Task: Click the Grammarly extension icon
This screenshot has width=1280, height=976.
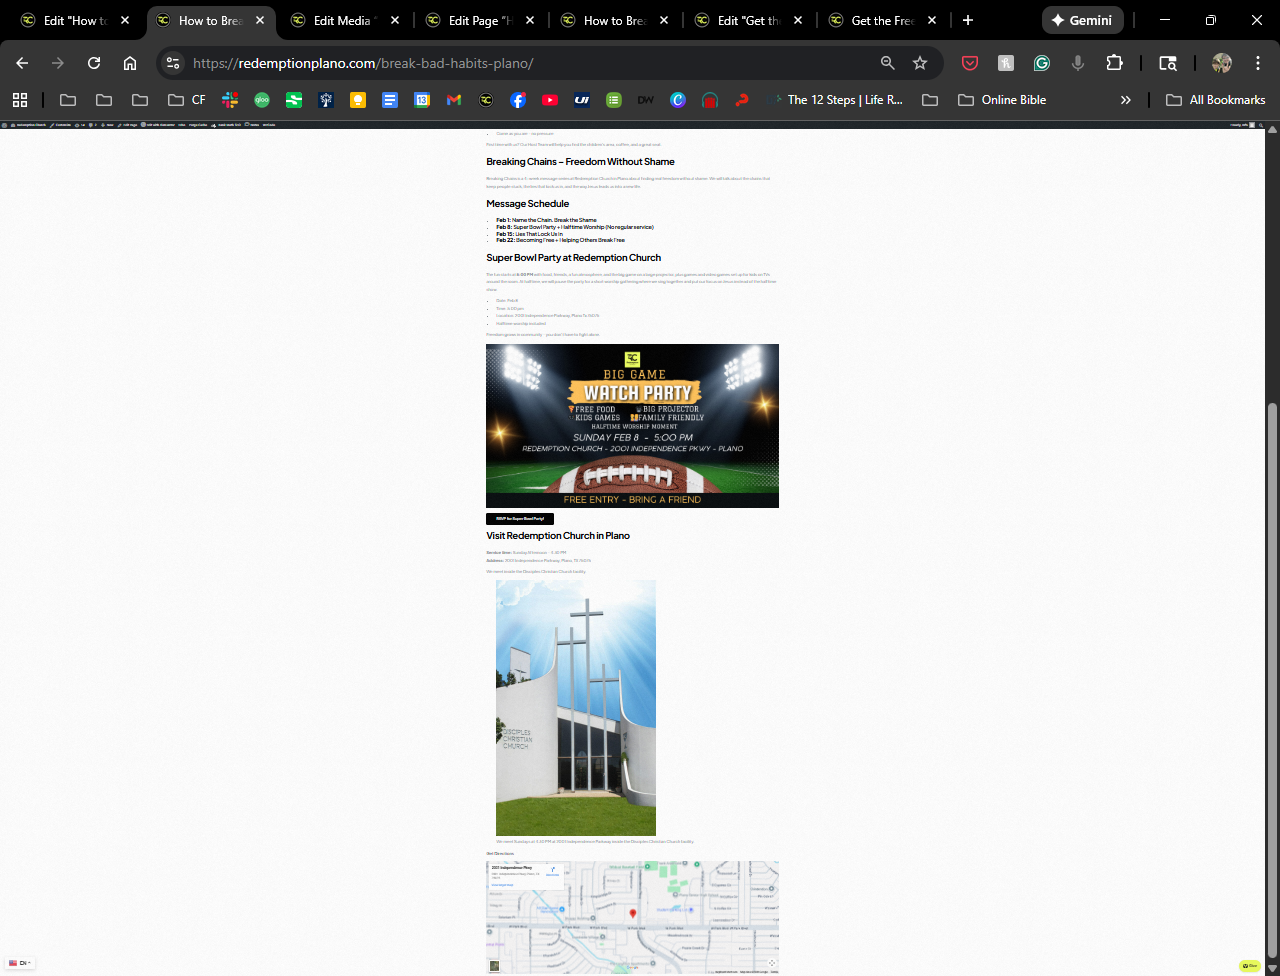Action: click(1042, 63)
